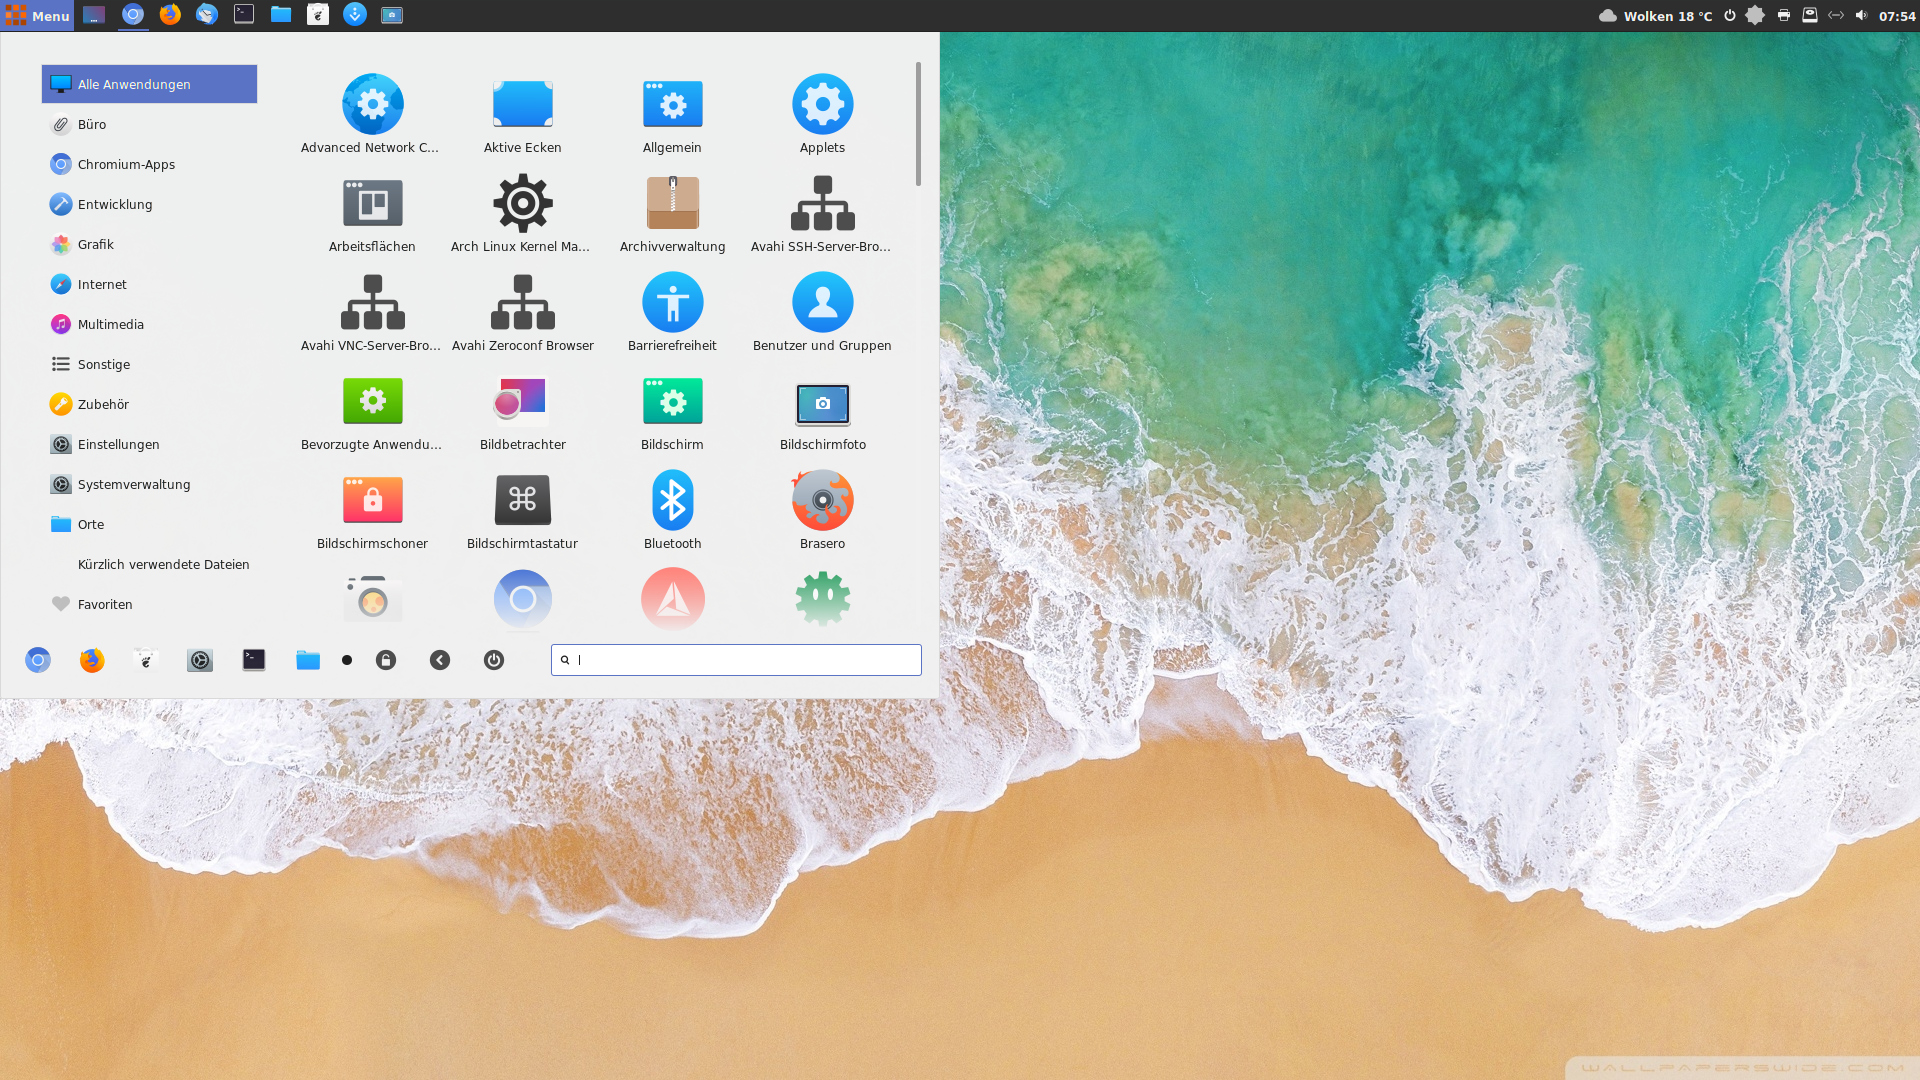Image resolution: width=1920 pixels, height=1080 pixels.
Task: Select the Multimedia category
Action: click(x=110, y=324)
